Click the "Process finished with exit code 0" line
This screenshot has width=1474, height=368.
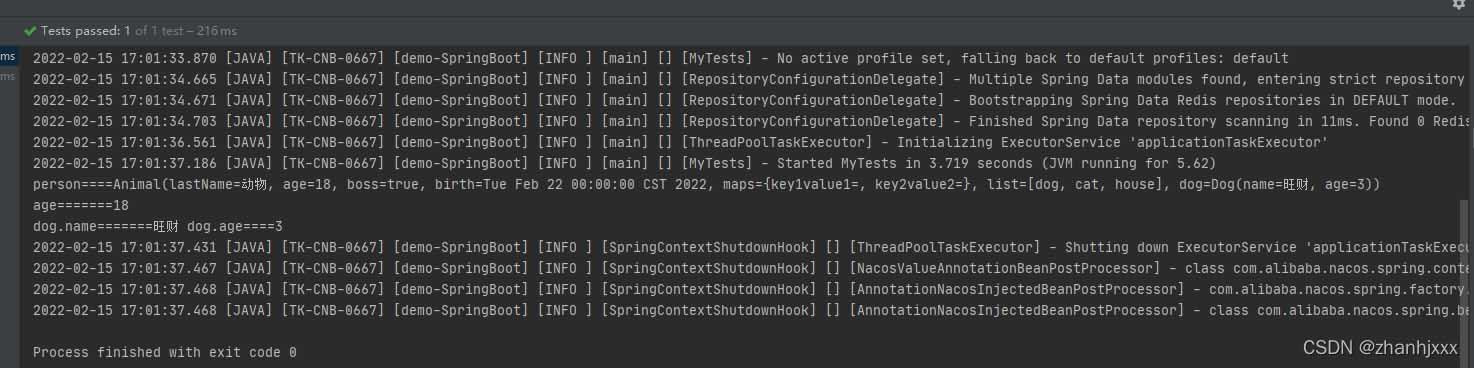click(x=165, y=352)
